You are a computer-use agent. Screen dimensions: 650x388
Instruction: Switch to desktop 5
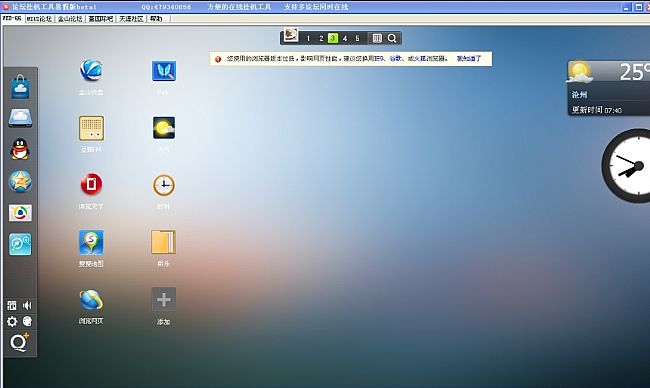(357, 38)
